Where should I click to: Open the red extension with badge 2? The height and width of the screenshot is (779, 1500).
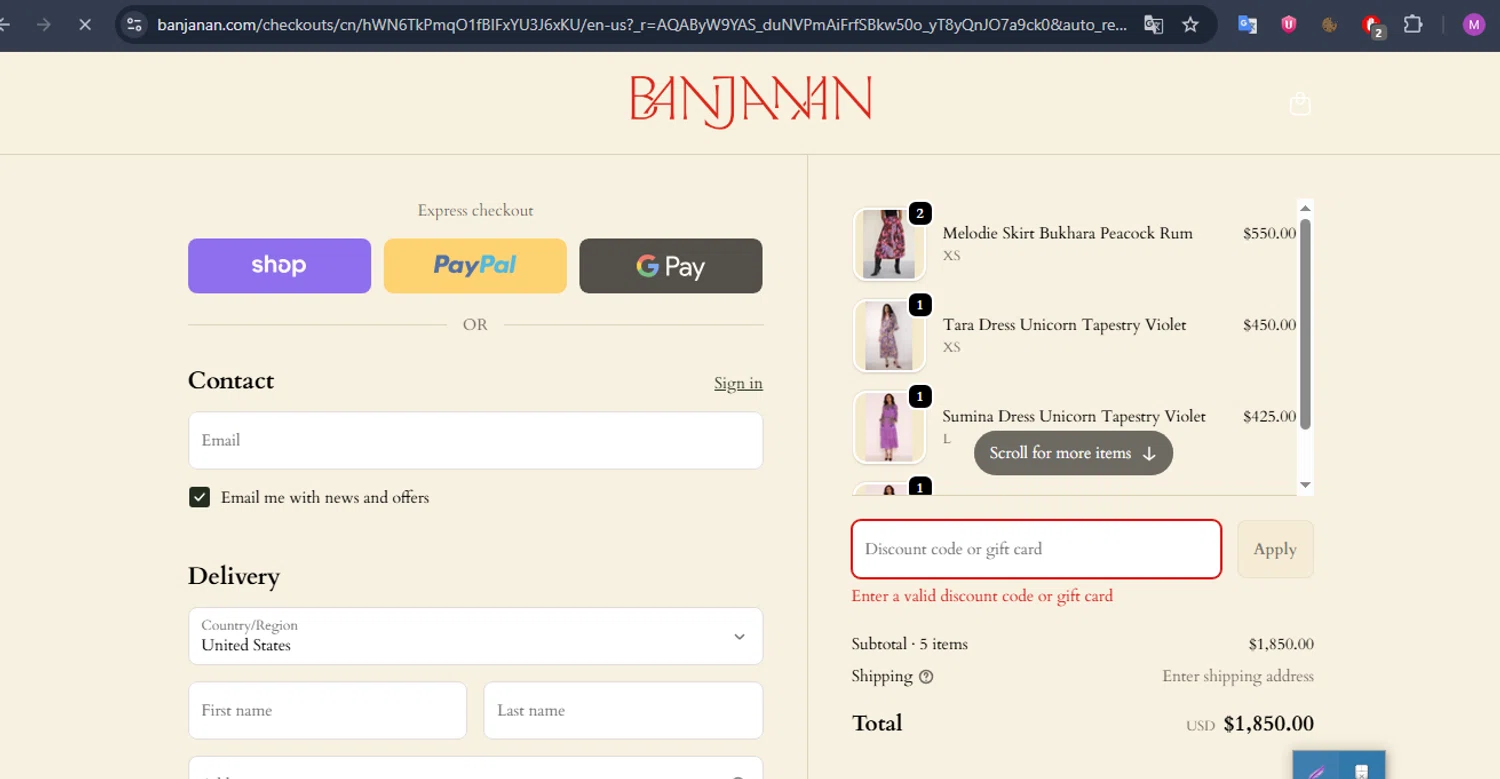click(x=1372, y=26)
